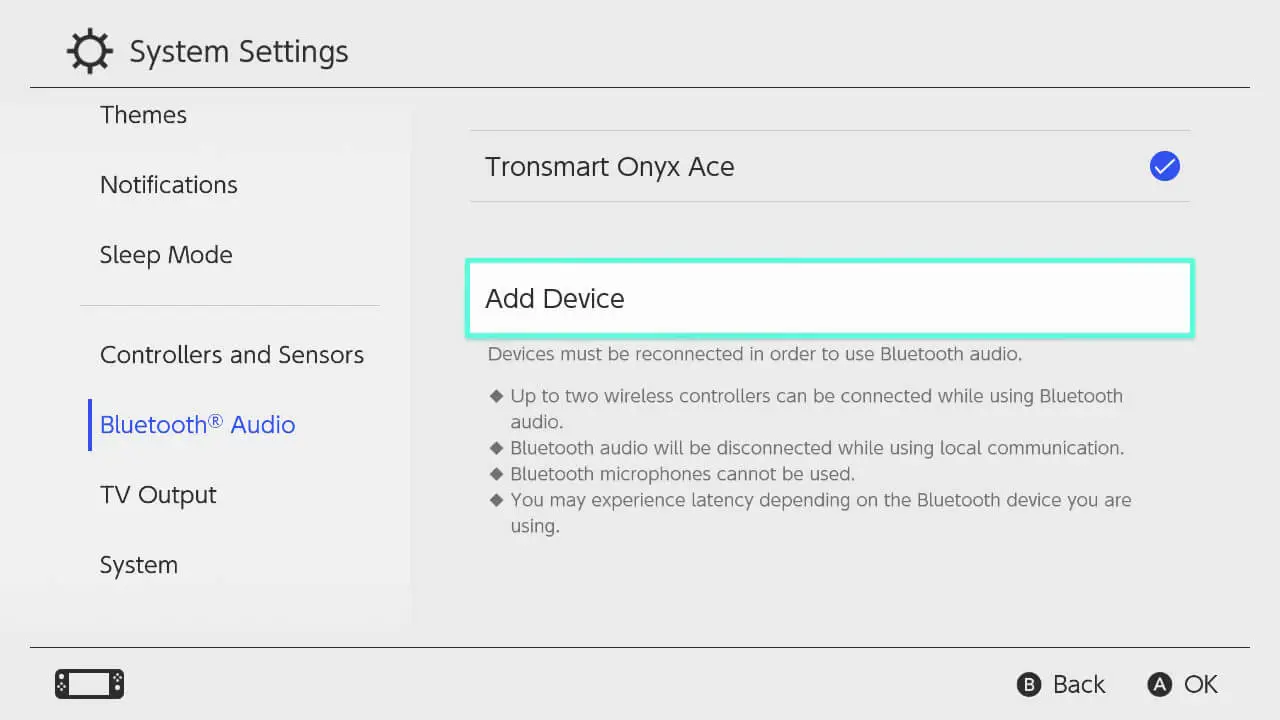The height and width of the screenshot is (720, 1280).
Task: Go to Notifications settings
Action: coord(168,185)
